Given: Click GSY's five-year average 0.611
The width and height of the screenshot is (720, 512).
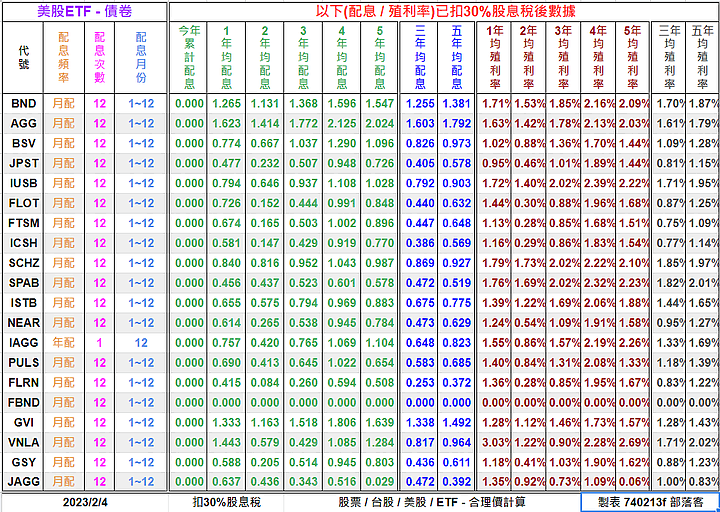Looking at the screenshot, I should [456, 462].
